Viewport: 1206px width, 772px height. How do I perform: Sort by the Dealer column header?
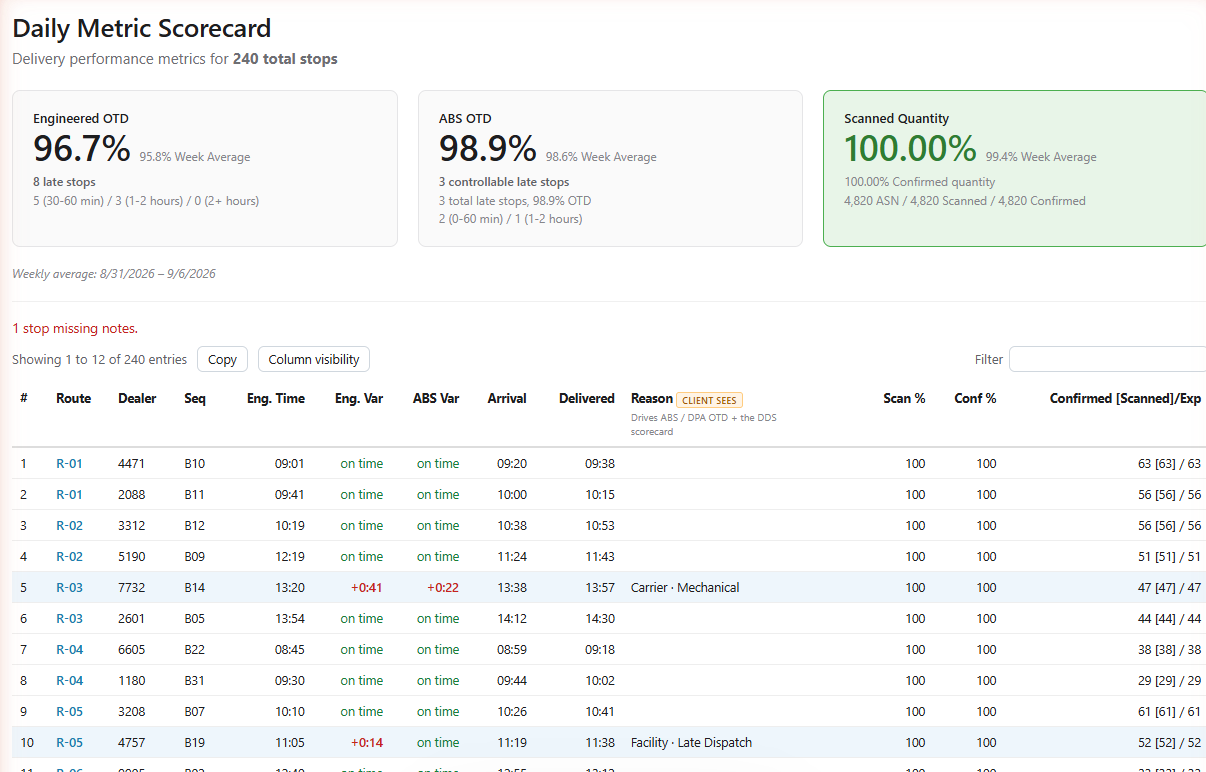coord(137,398)
